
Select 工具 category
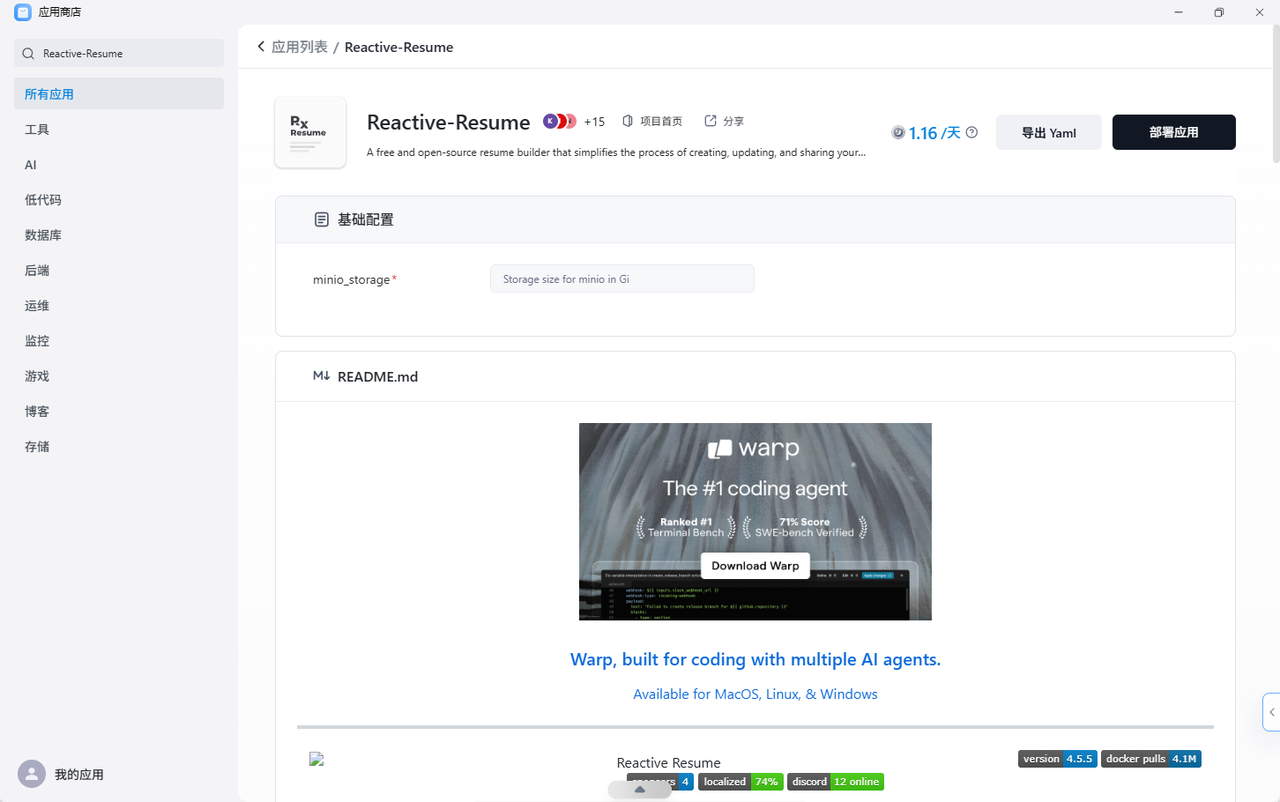click(119, 129)
